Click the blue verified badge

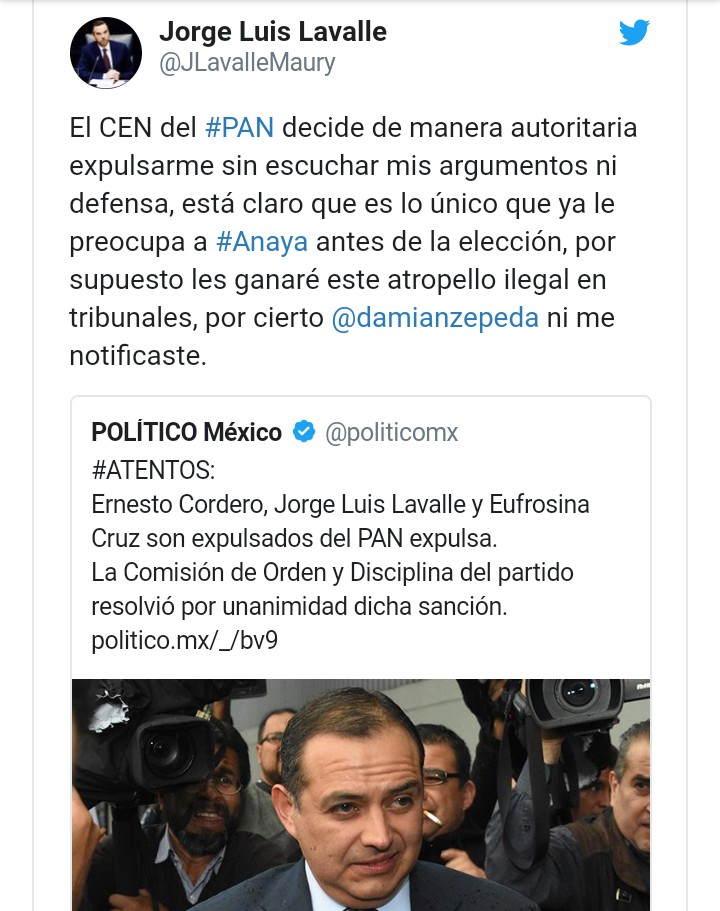(x=304, y=432)
